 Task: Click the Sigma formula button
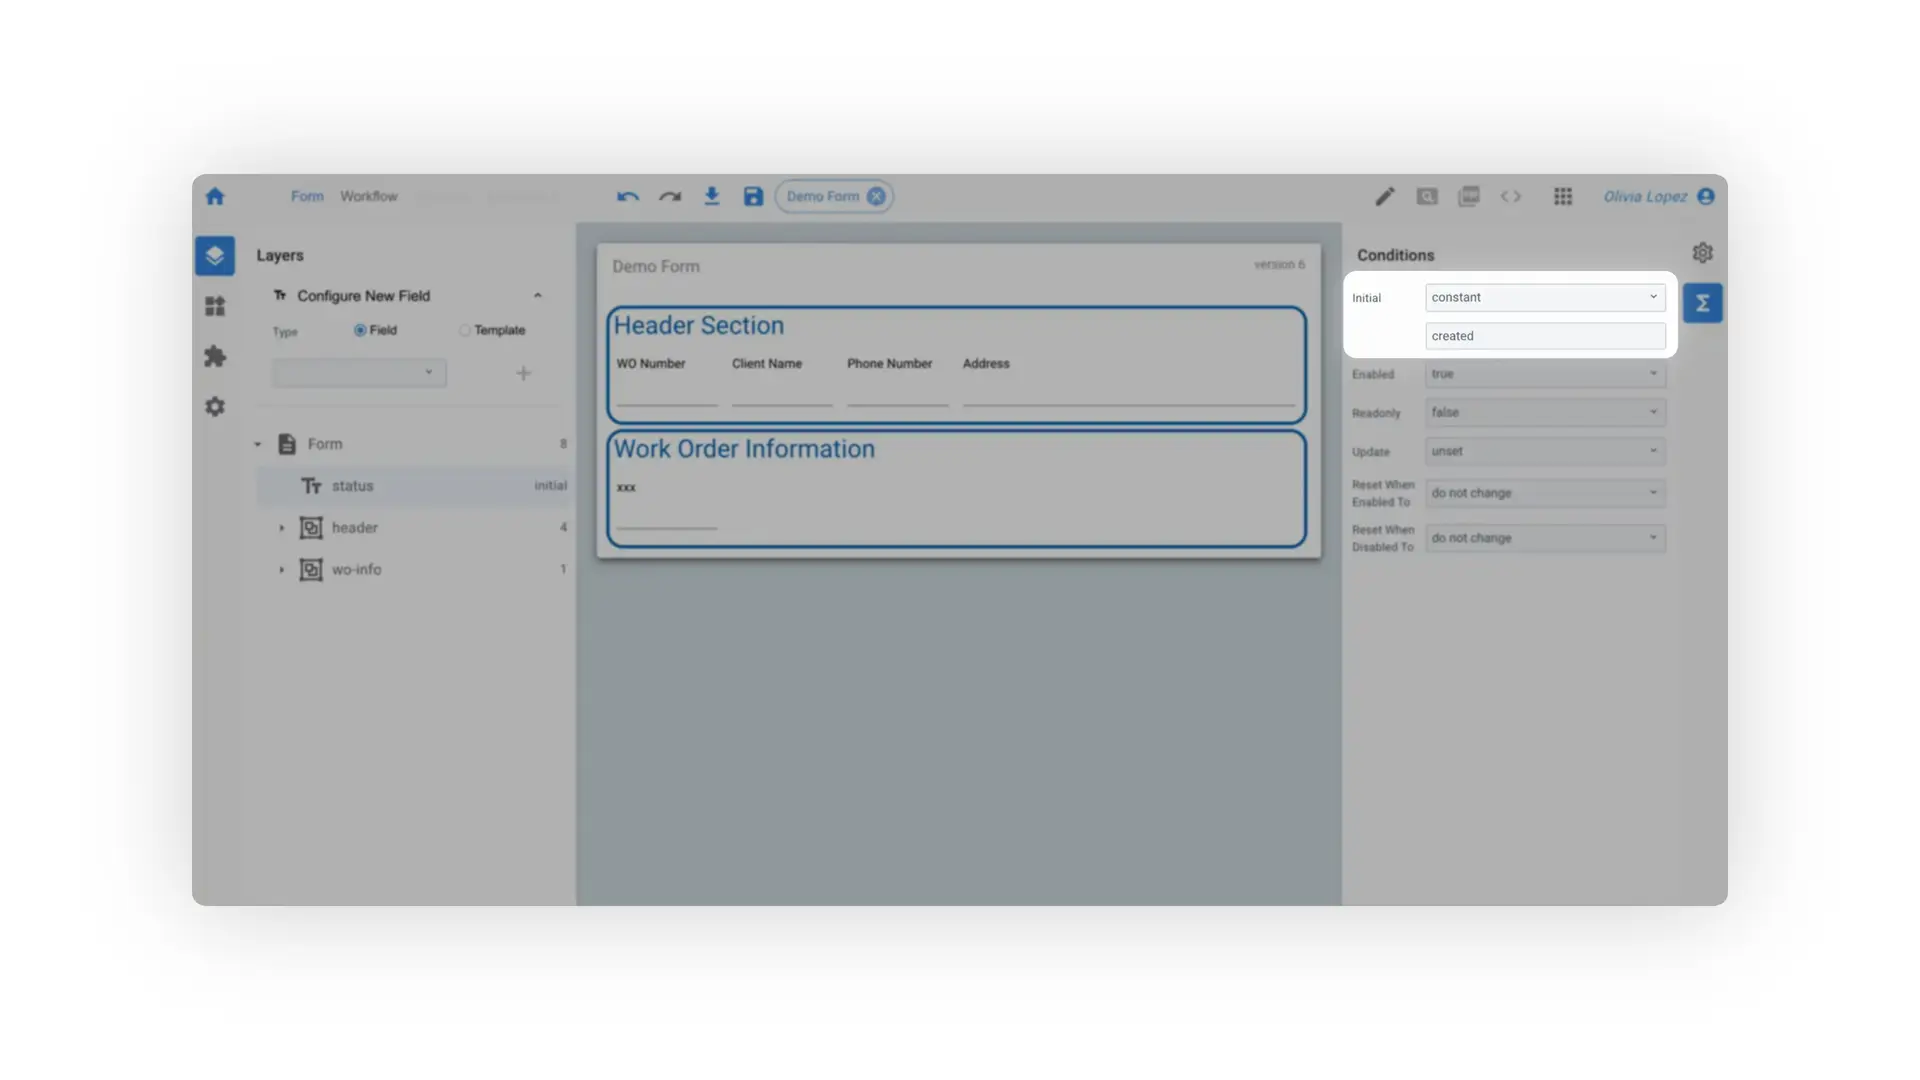1702,303
